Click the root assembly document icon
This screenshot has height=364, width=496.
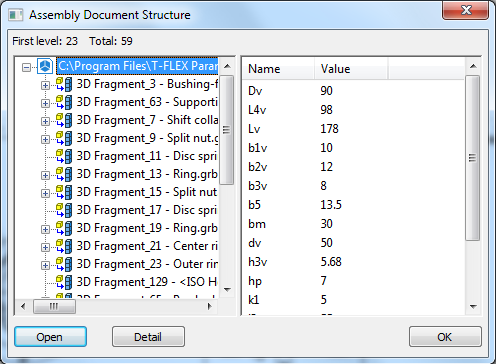coord(45,66)
